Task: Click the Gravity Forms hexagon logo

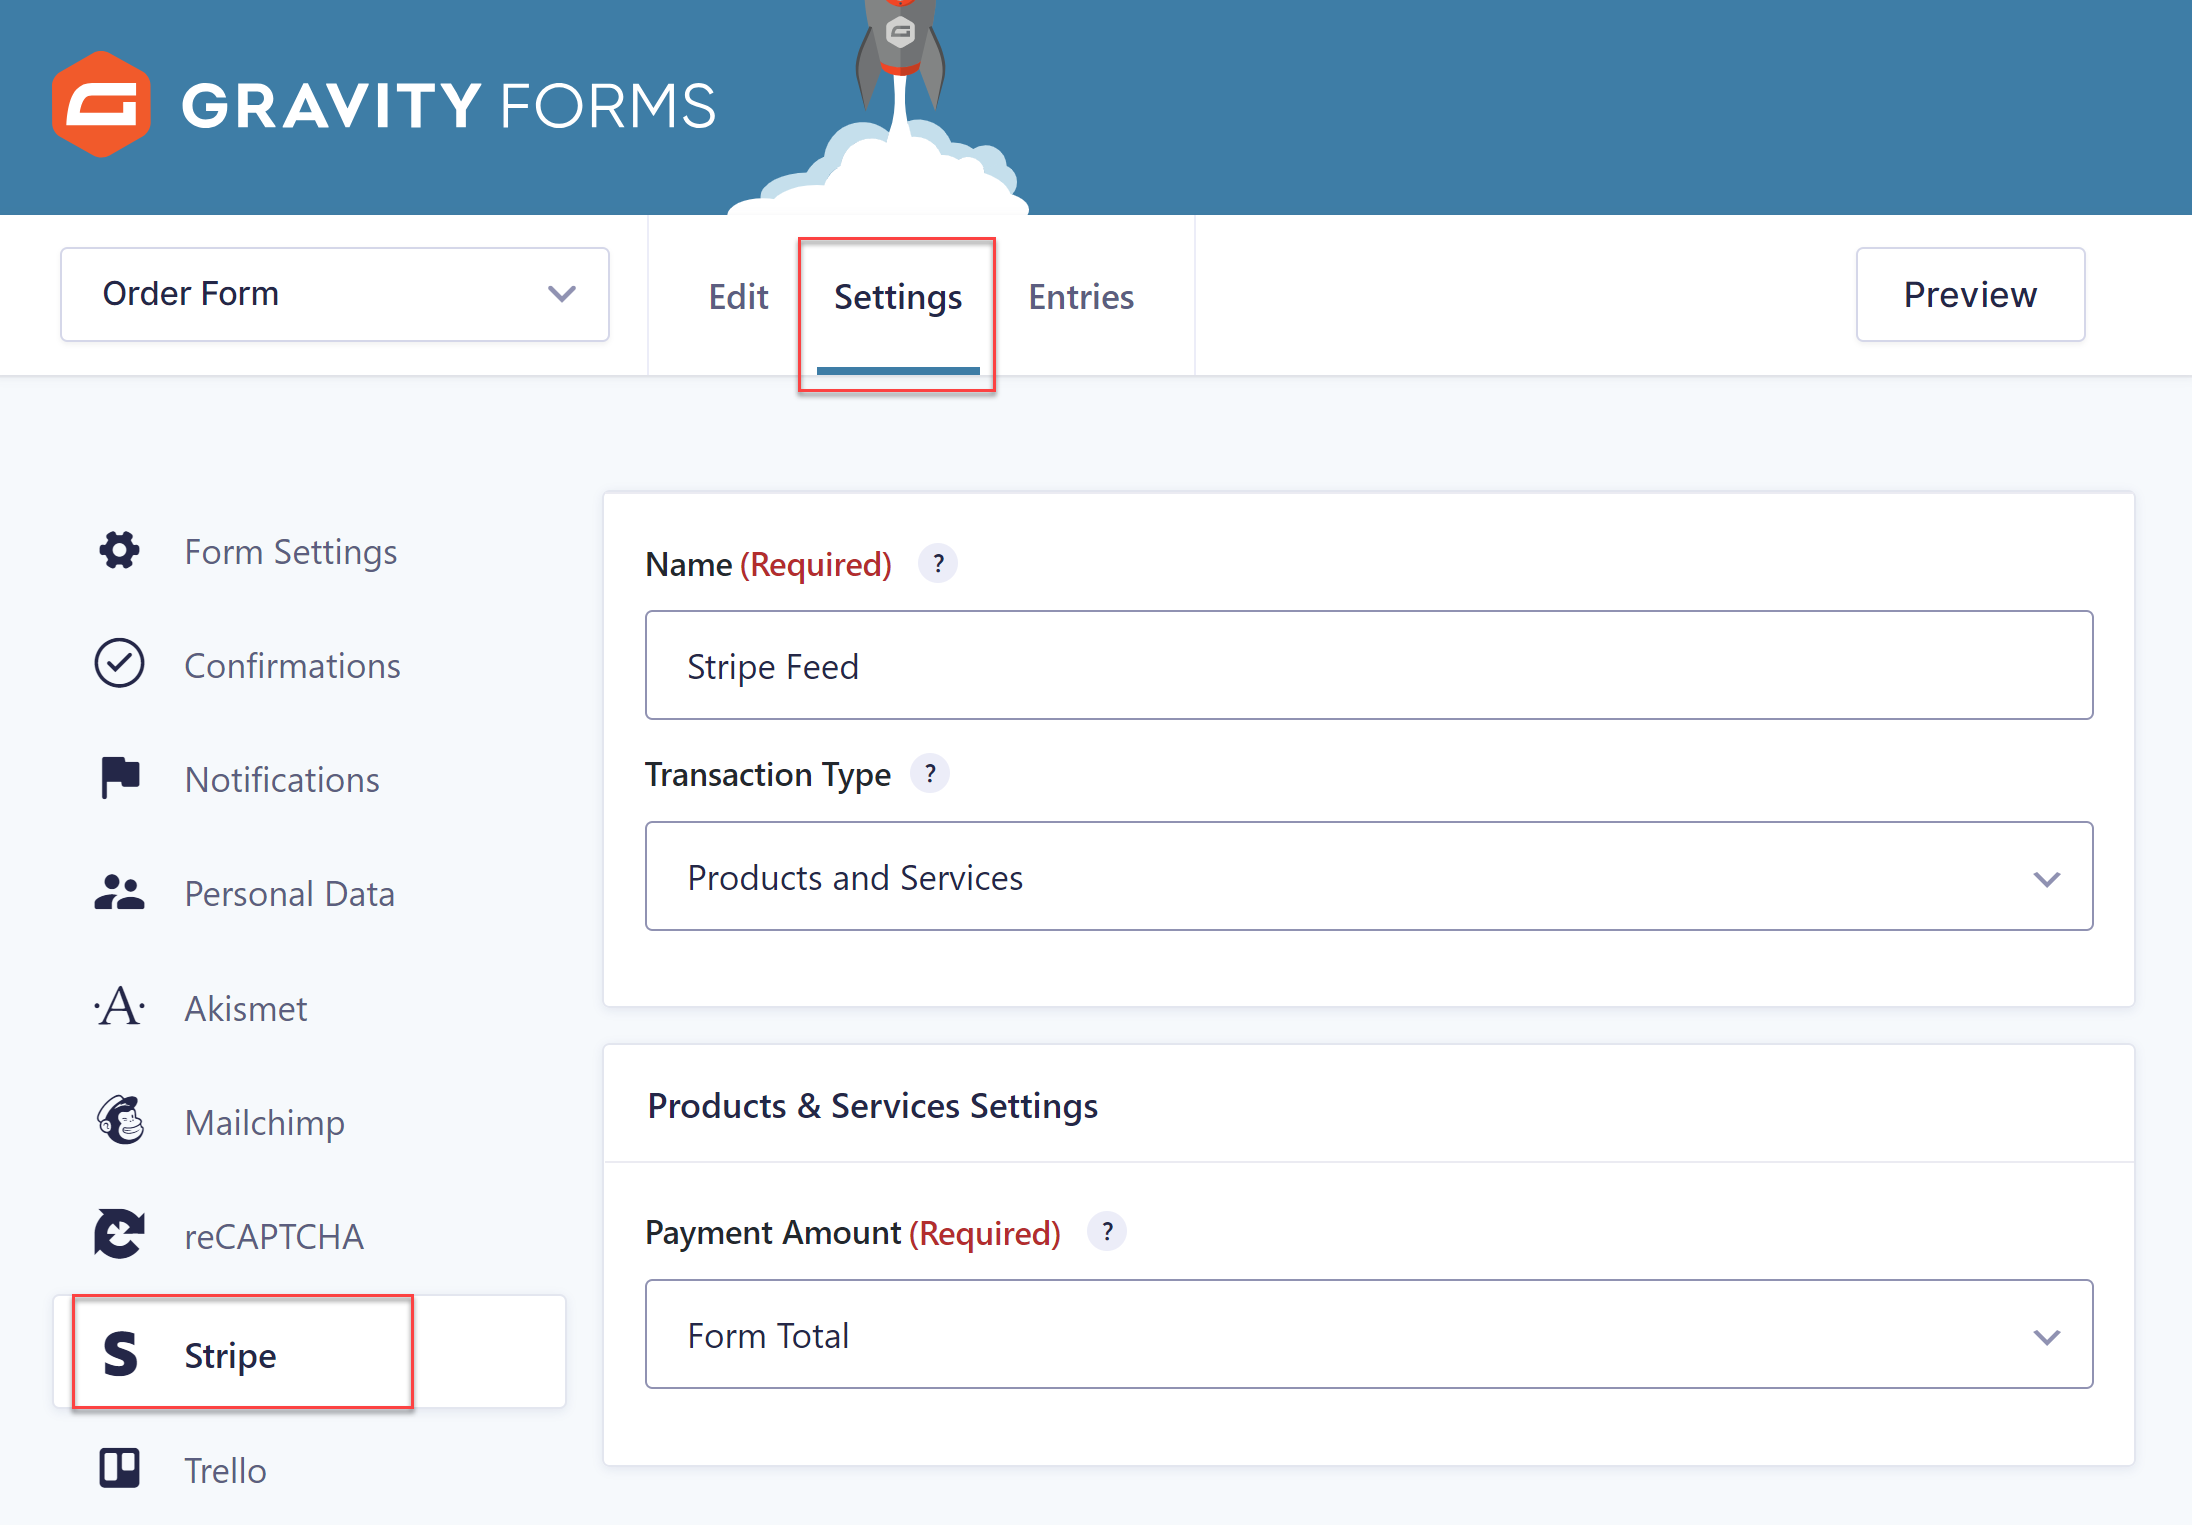Action: click(101, 104)
